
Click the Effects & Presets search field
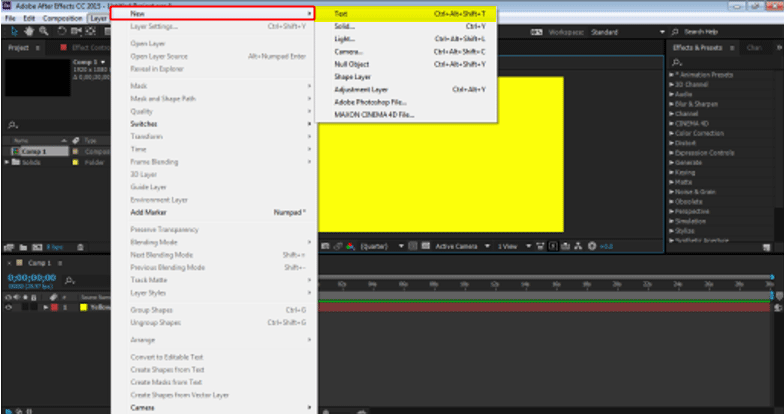(x=725, y=62)
